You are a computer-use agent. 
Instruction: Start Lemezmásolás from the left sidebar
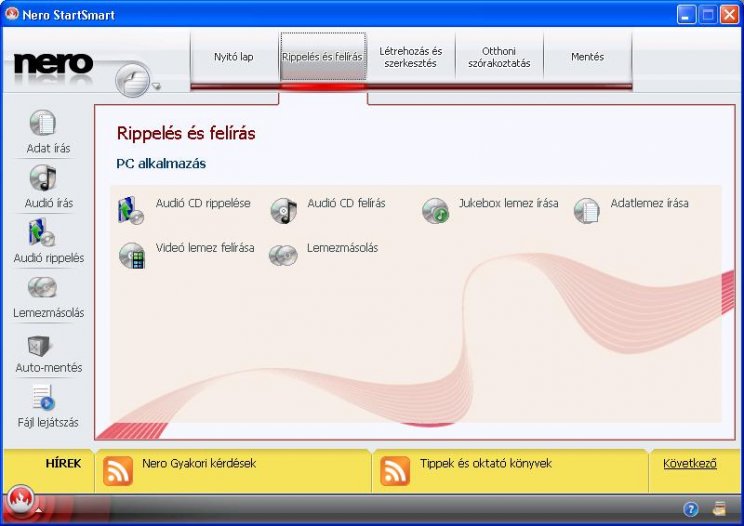[x=42, y=287]
